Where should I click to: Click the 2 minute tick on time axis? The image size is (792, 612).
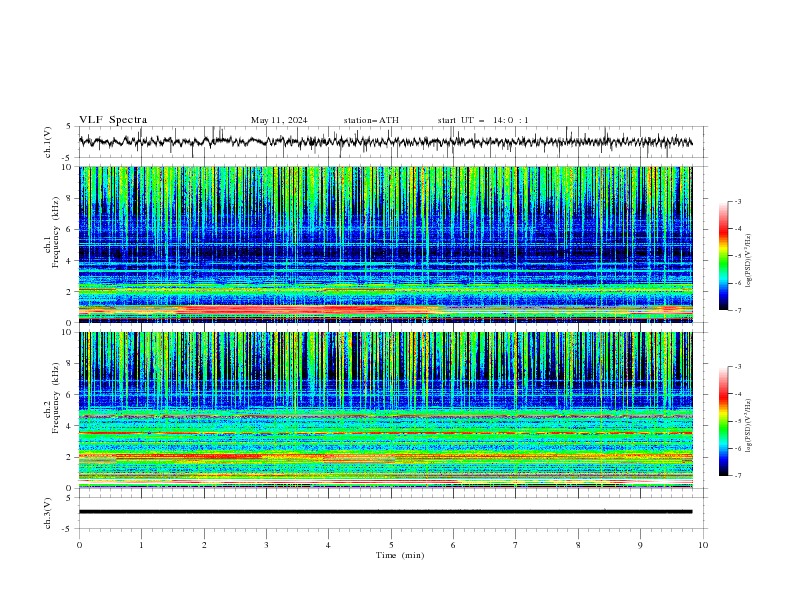tap(204, 545)
